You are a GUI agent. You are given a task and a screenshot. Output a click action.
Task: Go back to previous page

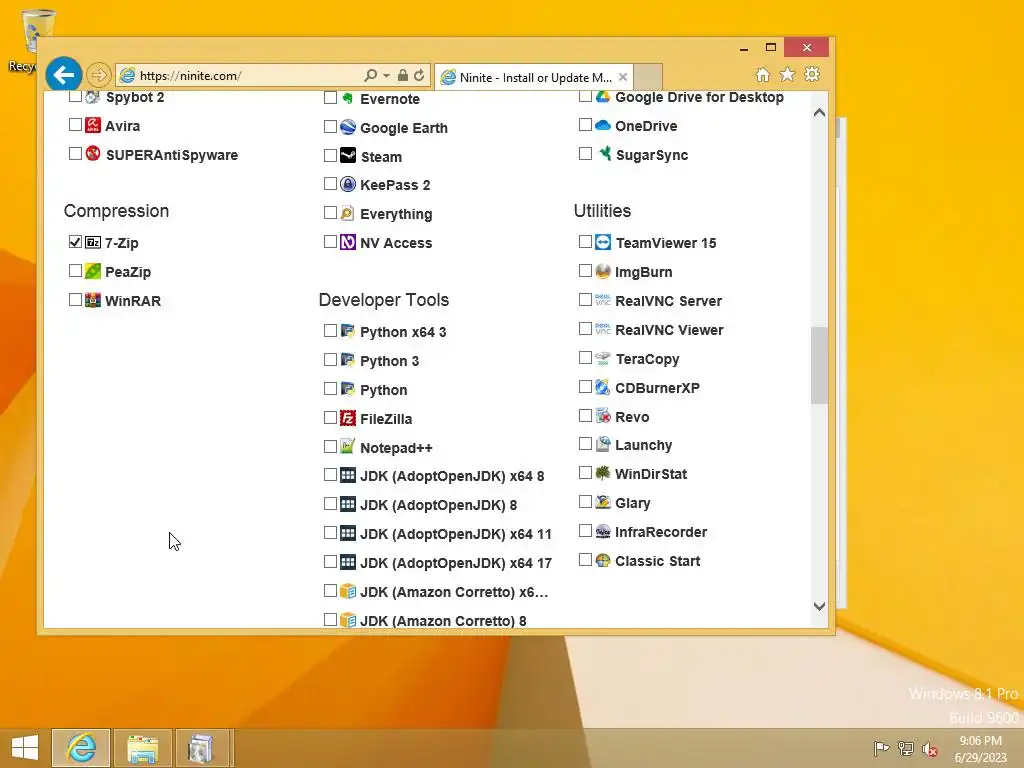coord(63,75)
